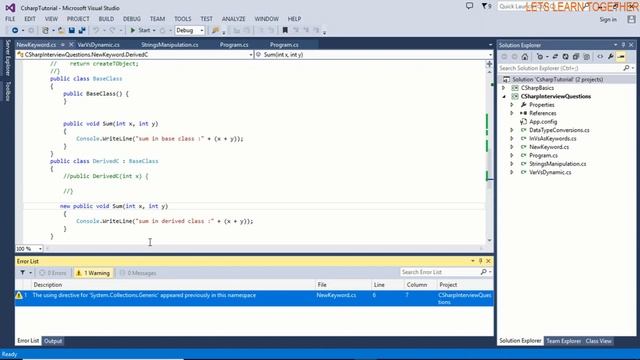Switch to the Class View tab
This screenshot has height=360, width=640.
598,341
